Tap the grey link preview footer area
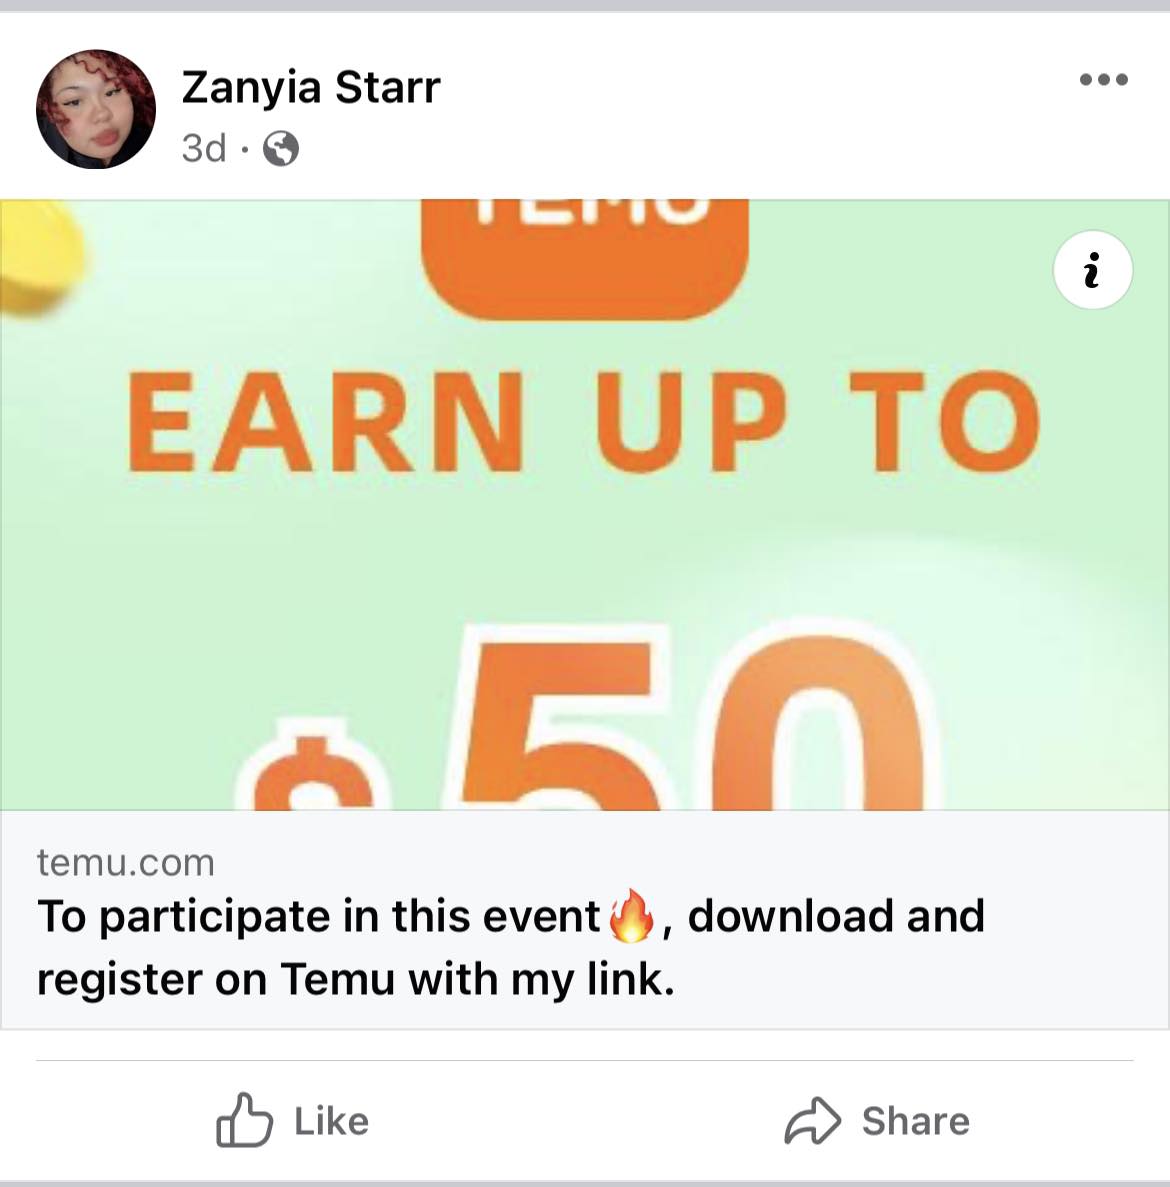This screenshot has height=1187, width=1170. pos(585,920)
